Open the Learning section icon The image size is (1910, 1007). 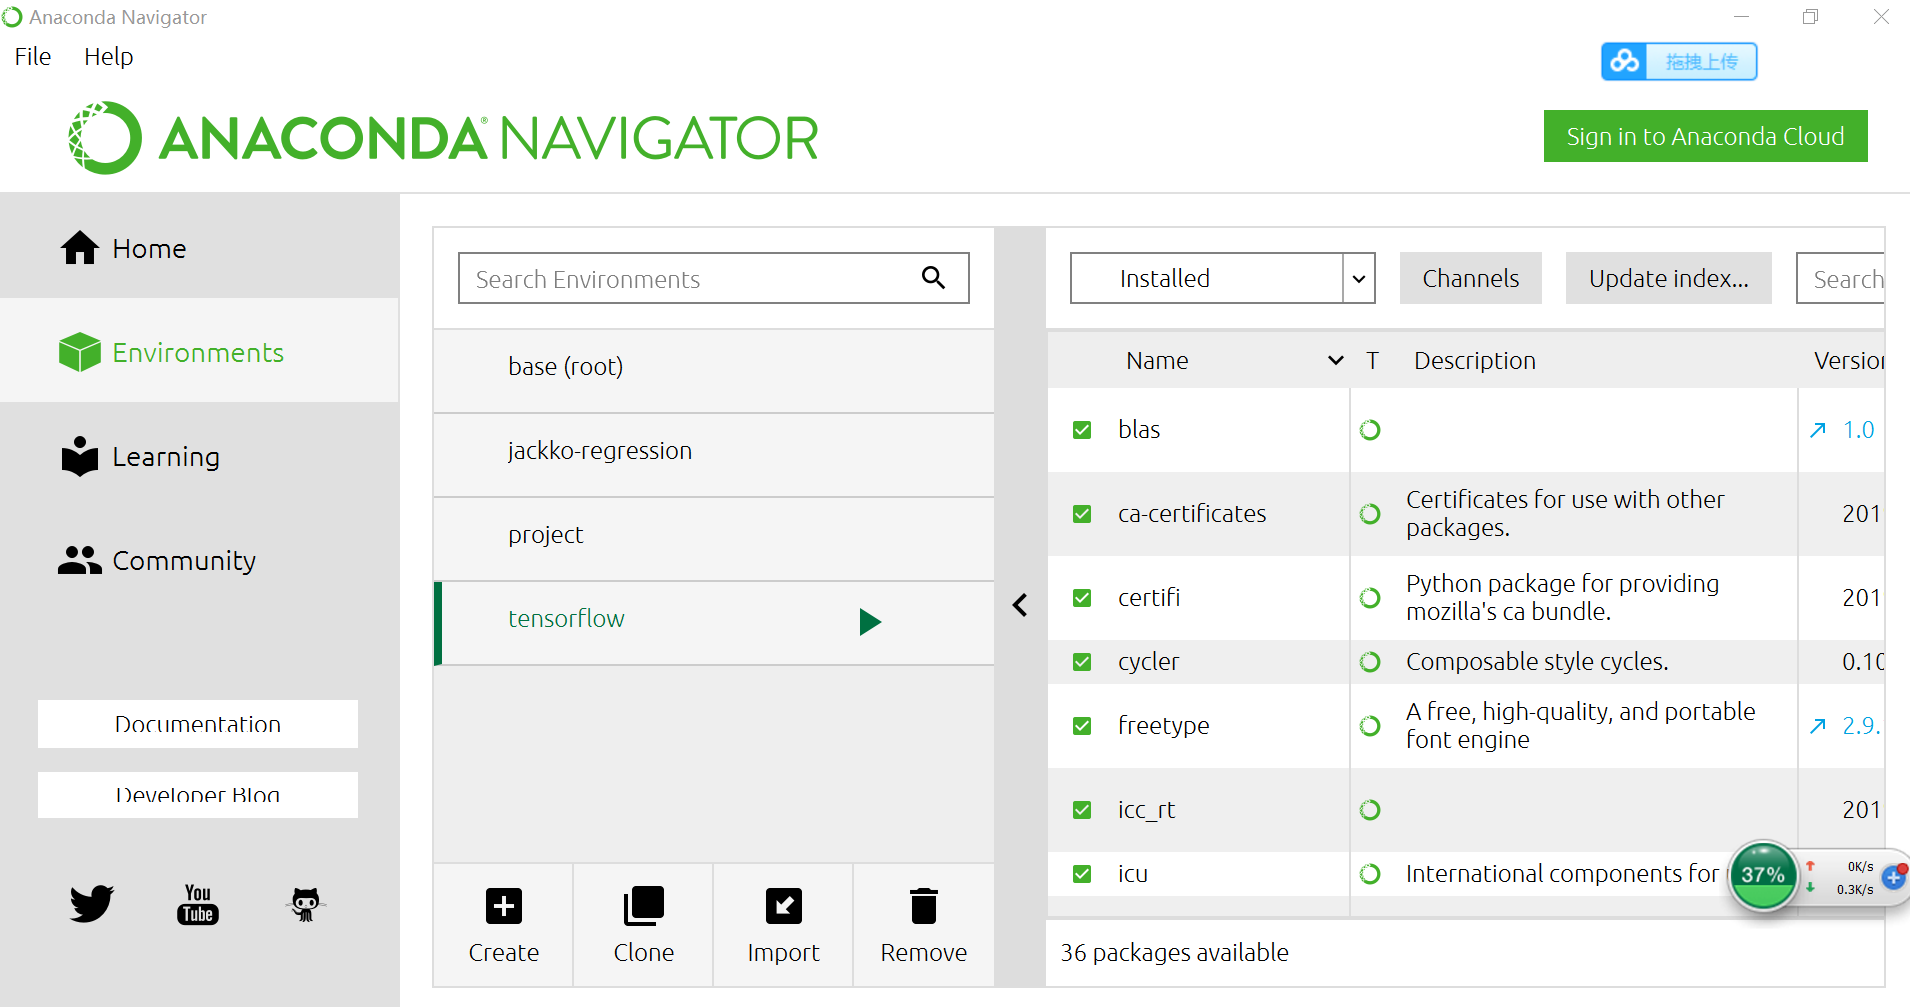80,456
